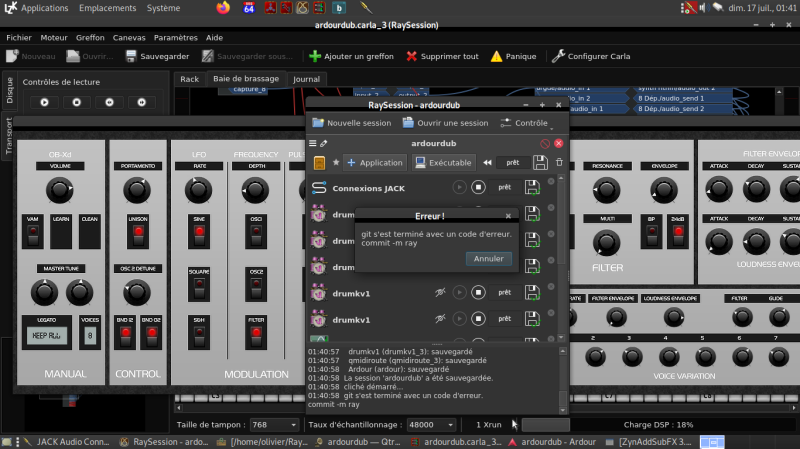
Task: Open the Moteur menu
Action: pyautogui.click(x=54, y=37)
